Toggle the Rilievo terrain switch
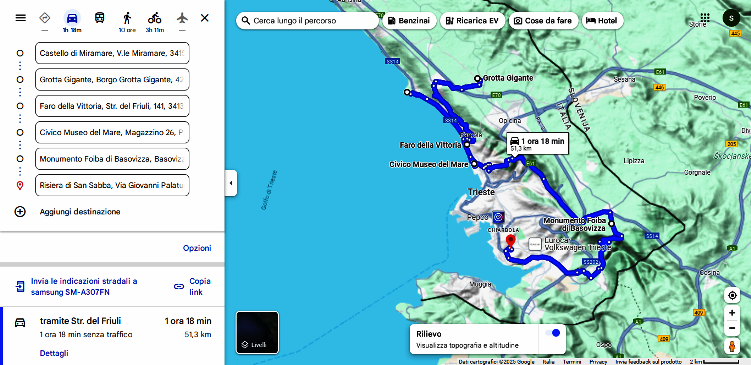 552,333
